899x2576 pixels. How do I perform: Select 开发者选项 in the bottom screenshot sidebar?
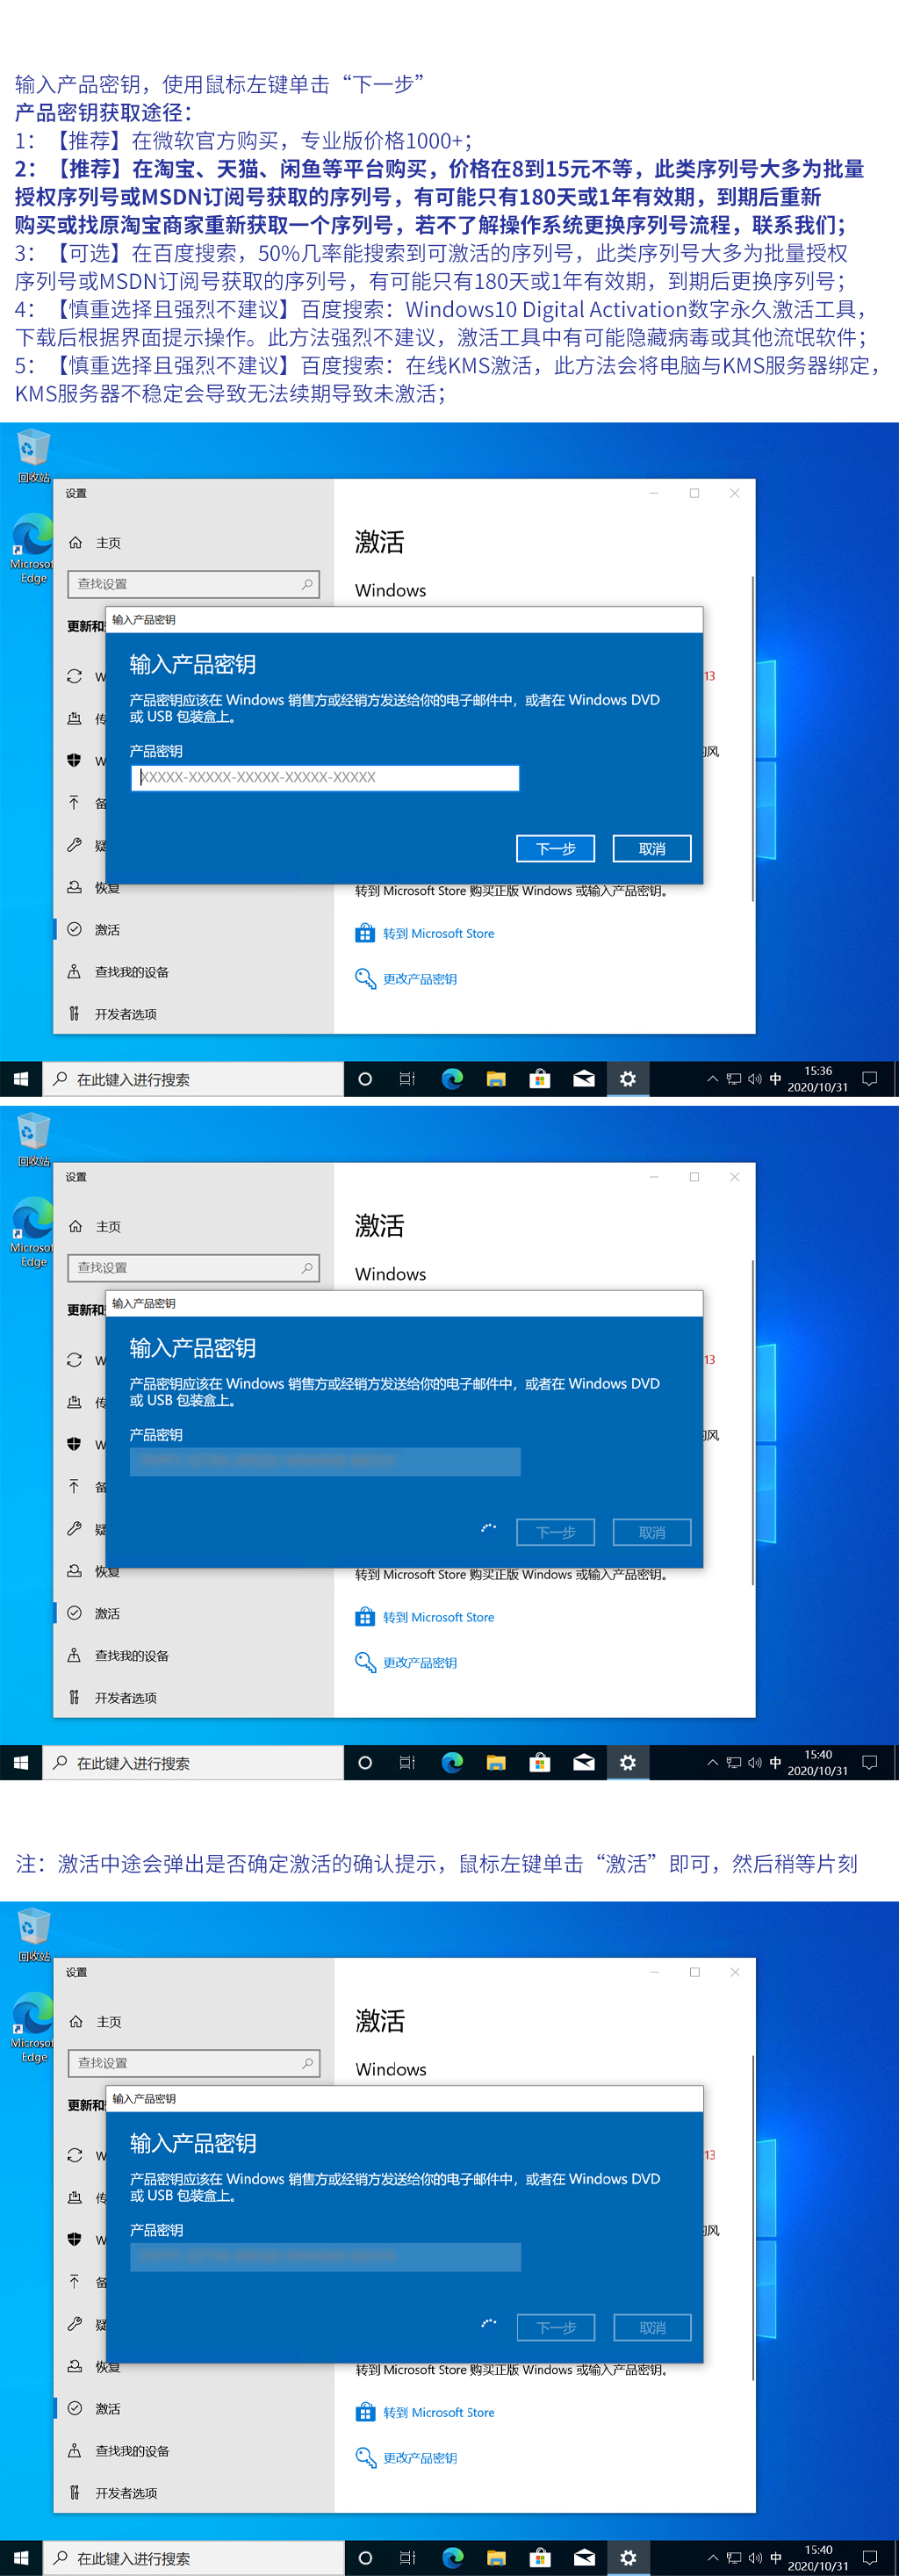point(112,2492)
